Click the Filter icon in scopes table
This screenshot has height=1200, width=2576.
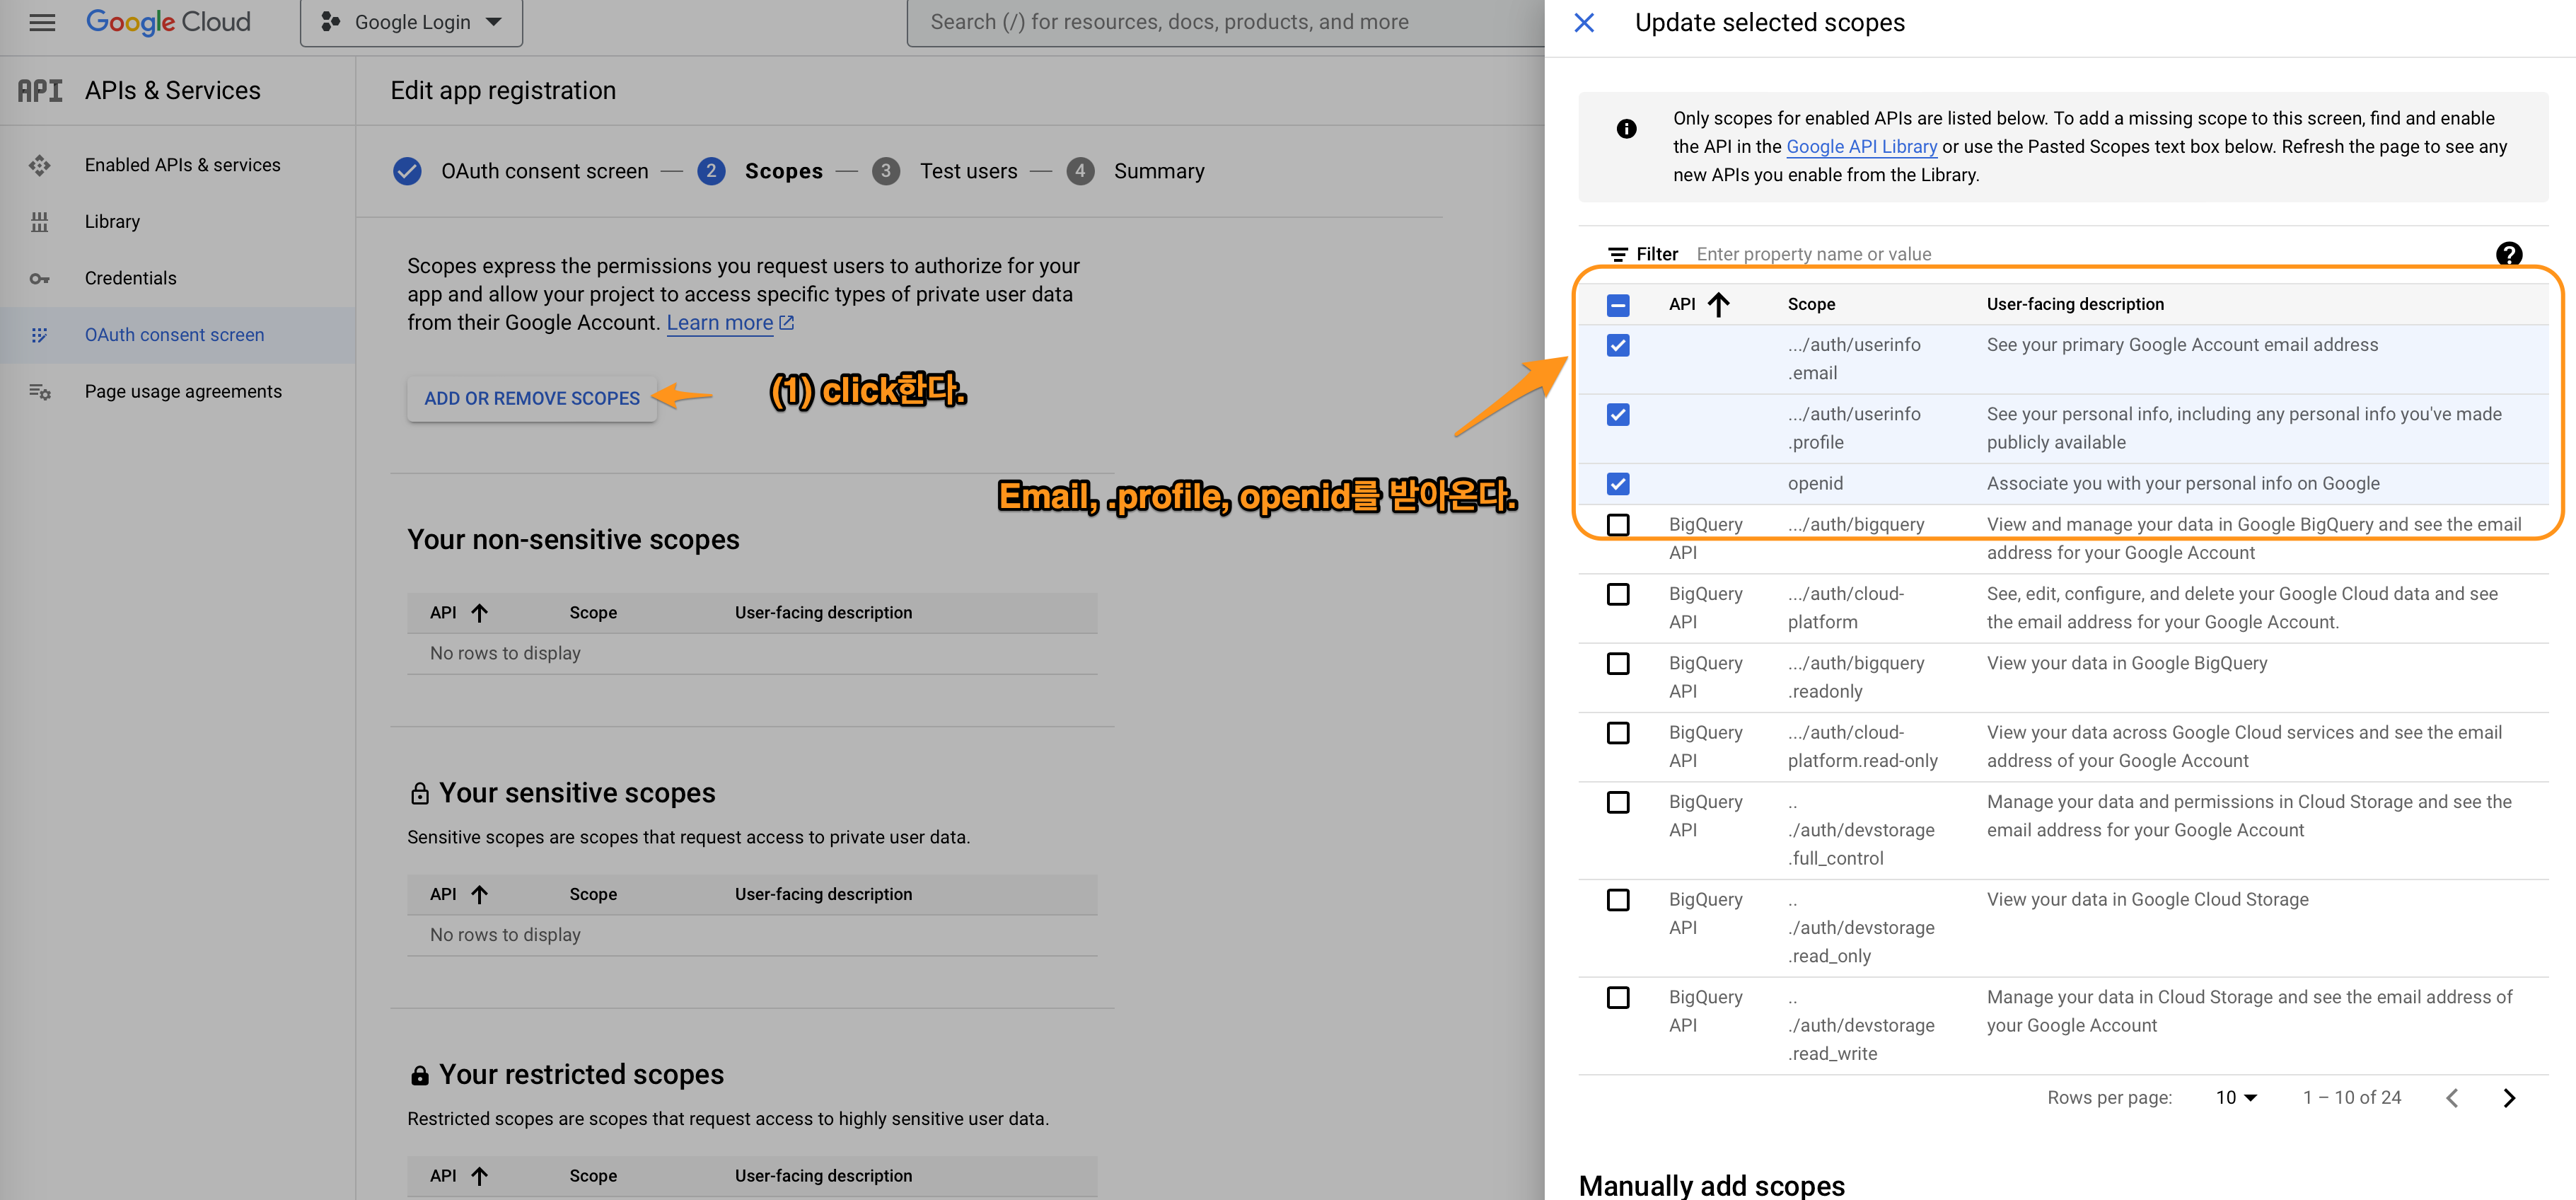coord(1617,255)
